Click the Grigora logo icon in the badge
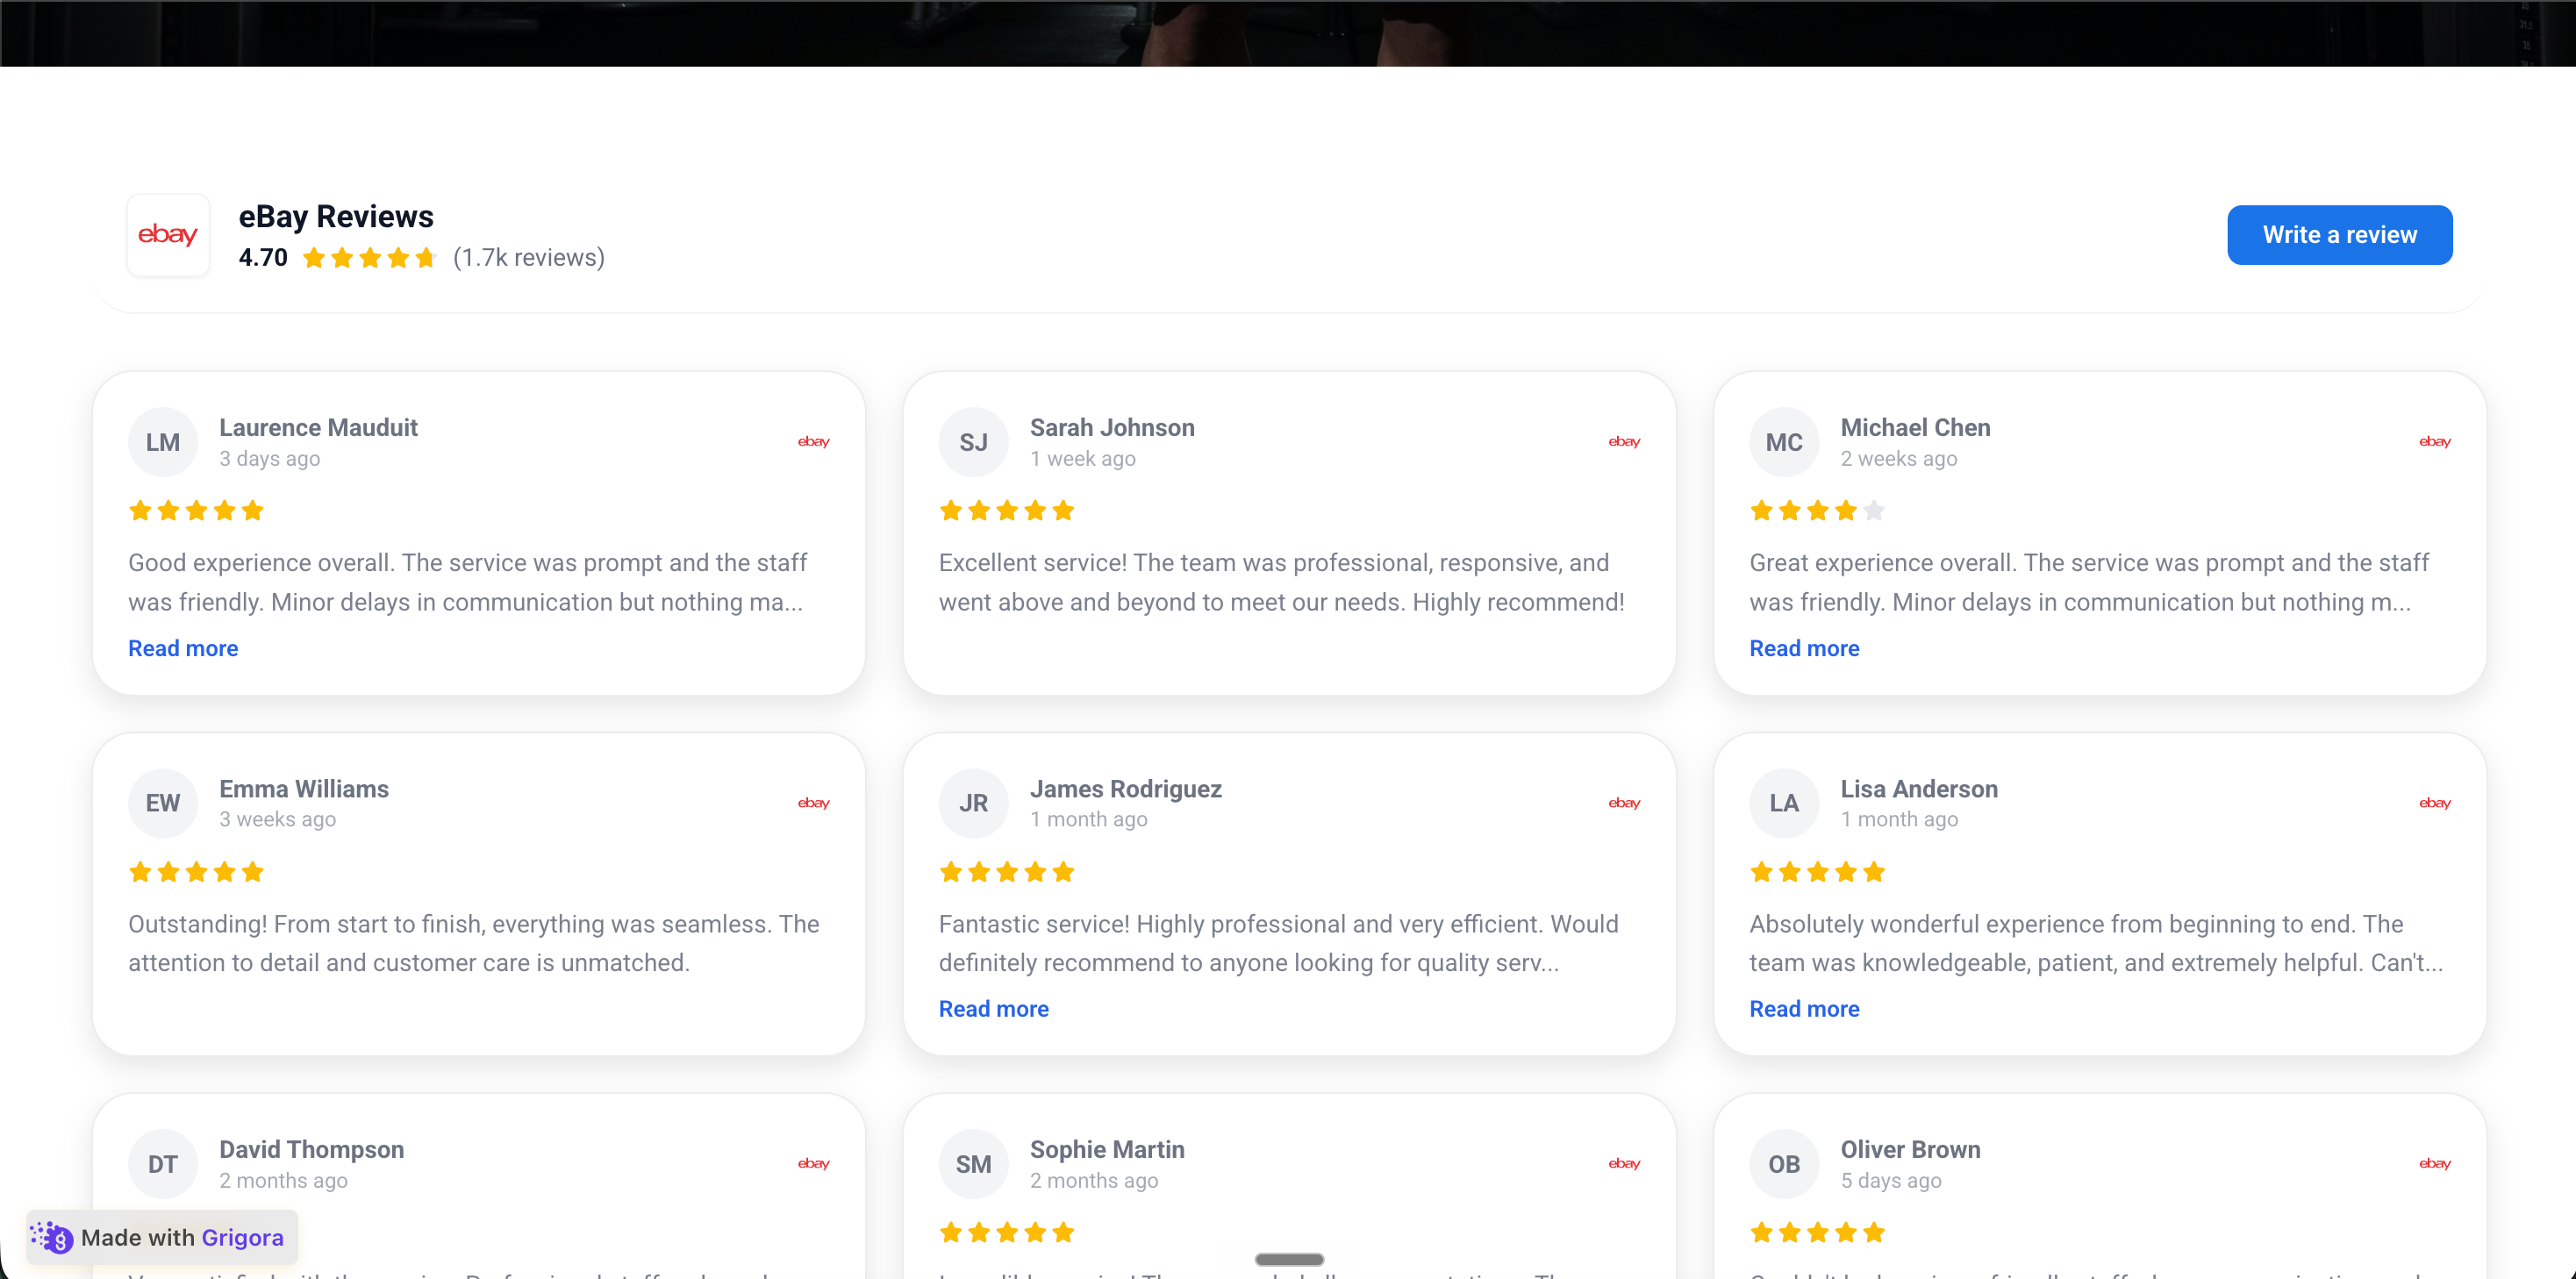Screen dimensions: 2576x1279 (x=52, y=1238)
